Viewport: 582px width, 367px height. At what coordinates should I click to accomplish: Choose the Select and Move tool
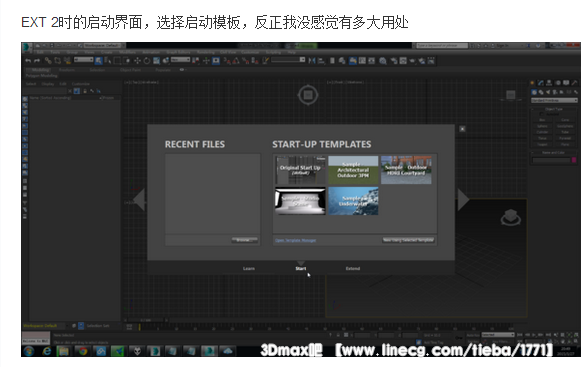point(137,60)
